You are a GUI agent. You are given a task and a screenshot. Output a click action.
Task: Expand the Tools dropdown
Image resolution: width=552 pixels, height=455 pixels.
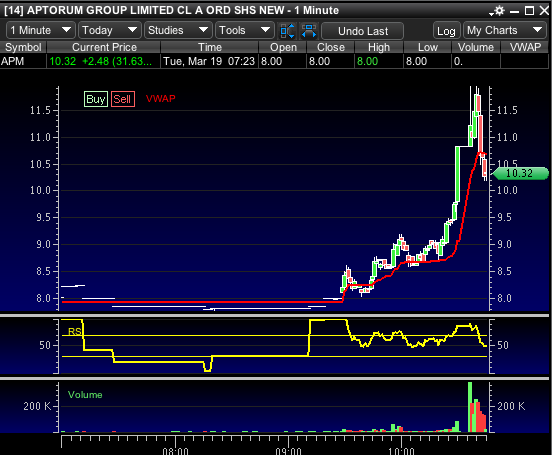[x=245, y=30]
